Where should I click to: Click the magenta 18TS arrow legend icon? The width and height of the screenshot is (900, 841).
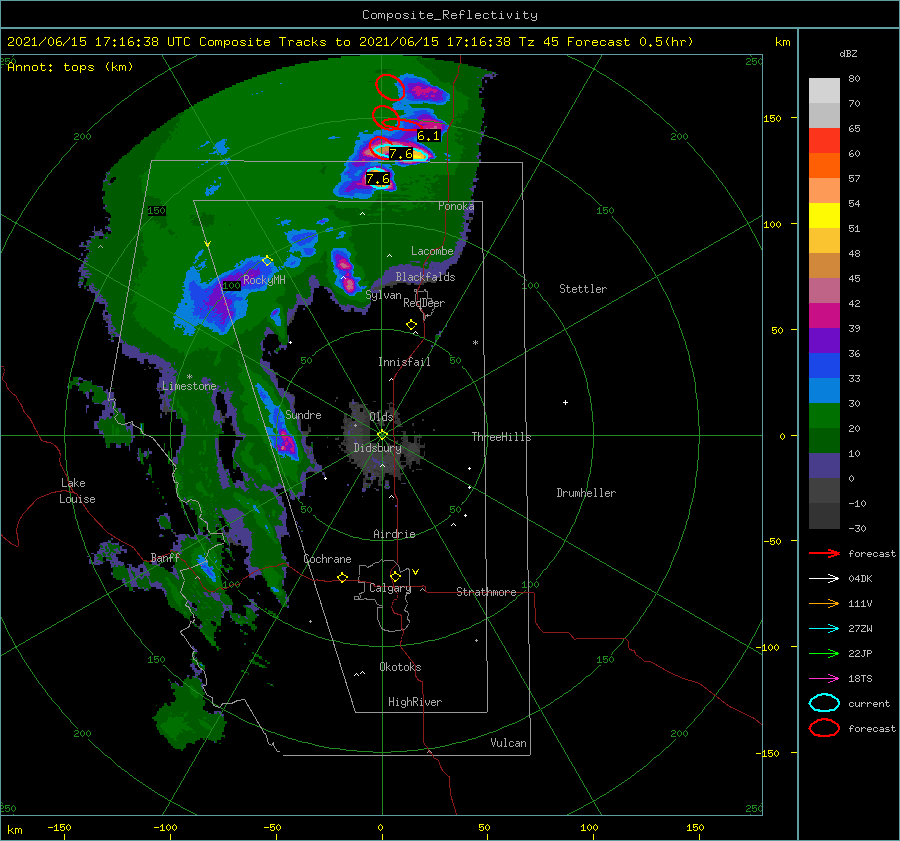[824, 678]
